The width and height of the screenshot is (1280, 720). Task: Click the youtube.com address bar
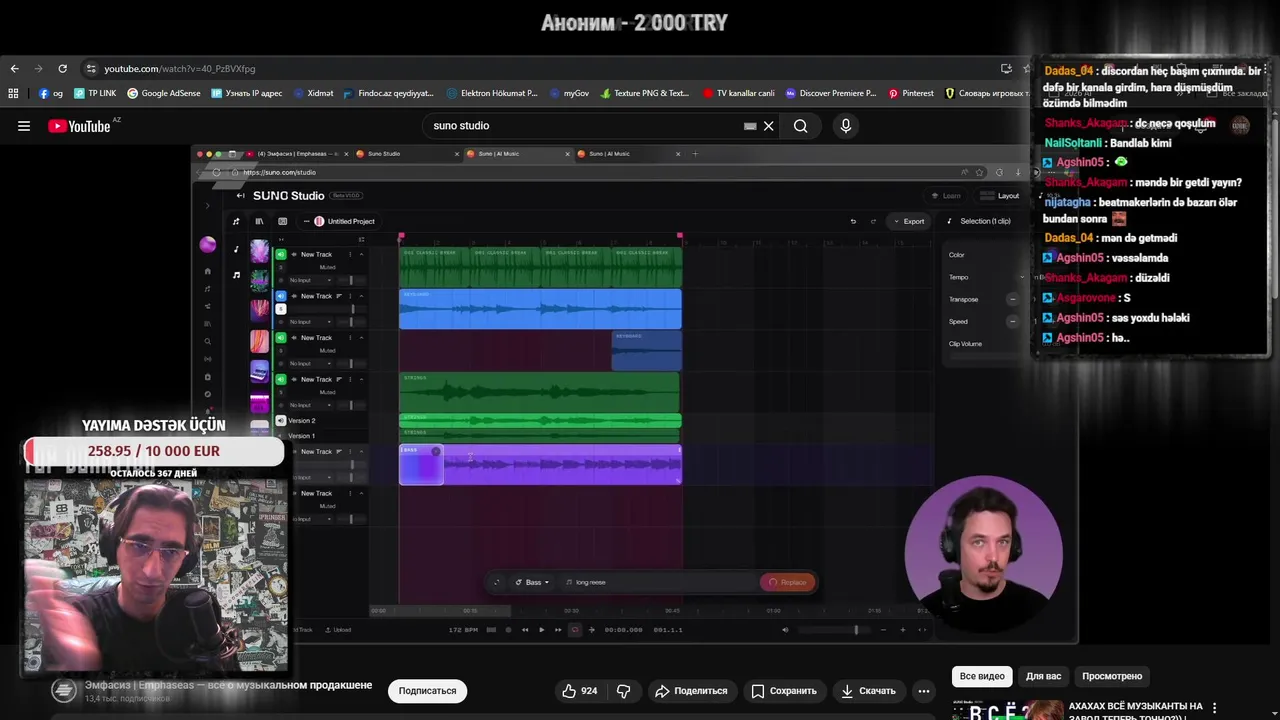click(x=540, y=69)
